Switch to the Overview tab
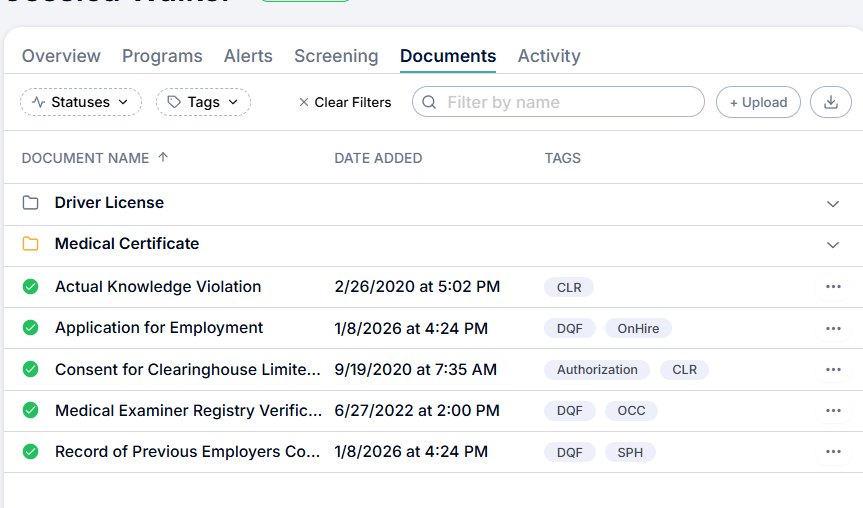The width and height of the screenshot is (863, 508). [61, 56]
